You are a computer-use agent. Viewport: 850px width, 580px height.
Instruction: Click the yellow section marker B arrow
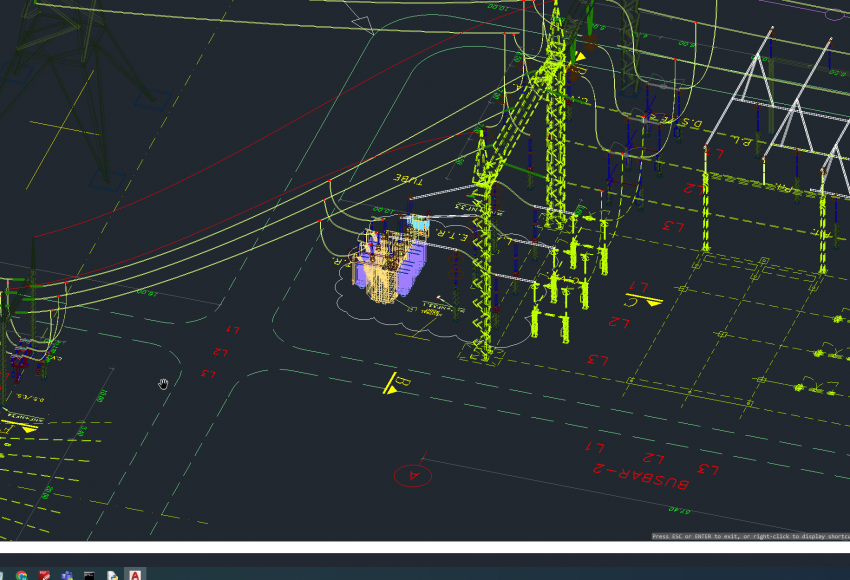click(395, 384)
